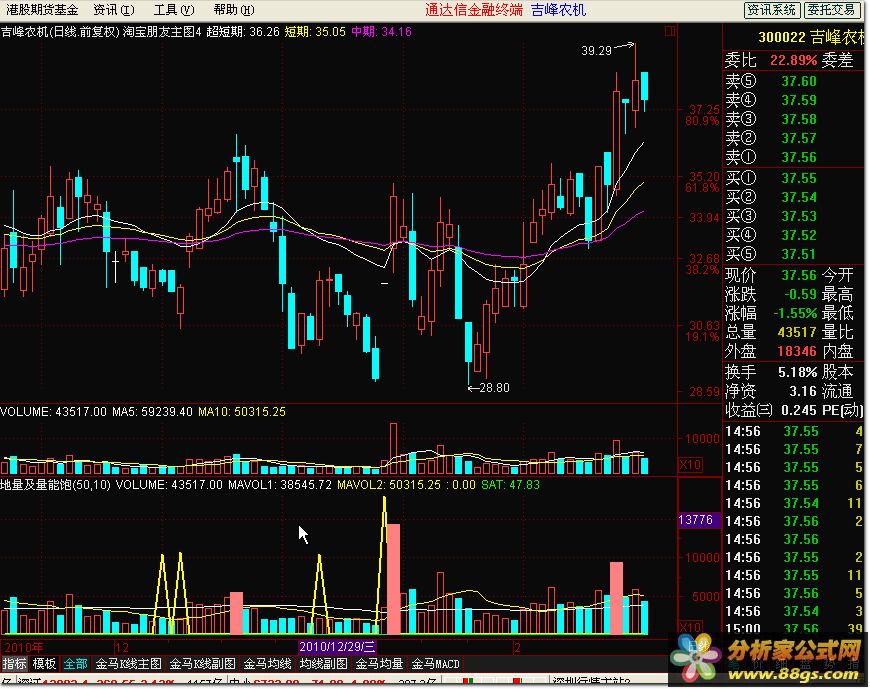870x689 pixels.
Task: Click the 2010/12/29/三 date marker
Action: coord(337,646)
